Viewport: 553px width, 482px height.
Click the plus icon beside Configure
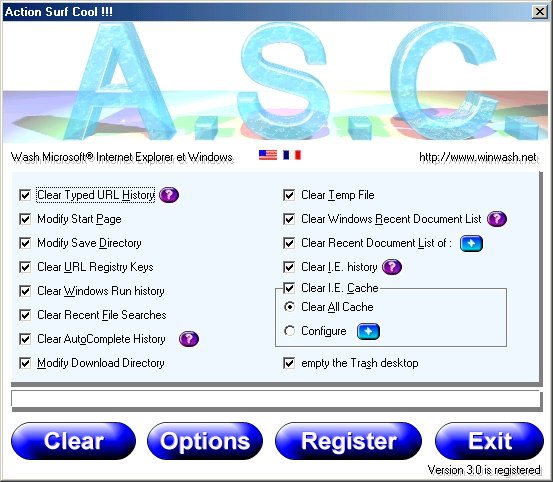368,331
